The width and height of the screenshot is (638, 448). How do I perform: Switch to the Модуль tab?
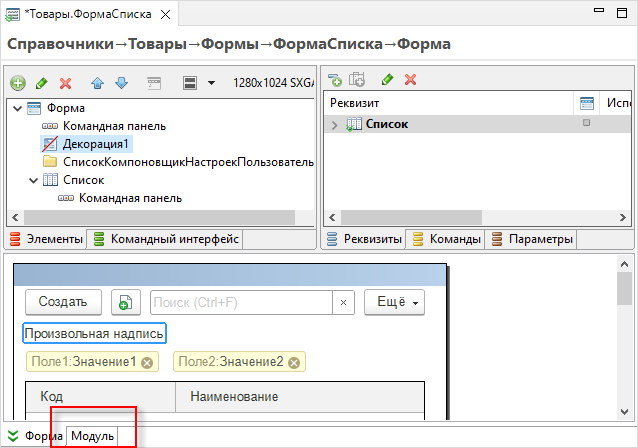click(x=92, y=436)
